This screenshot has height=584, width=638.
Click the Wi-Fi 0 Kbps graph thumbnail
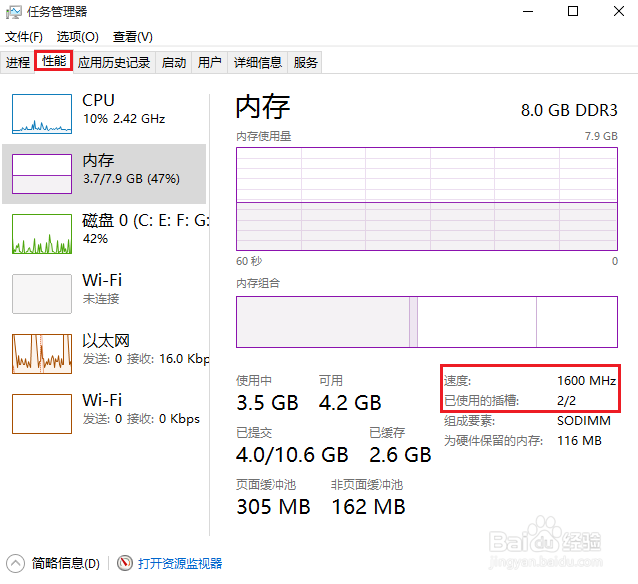(42, 414)
